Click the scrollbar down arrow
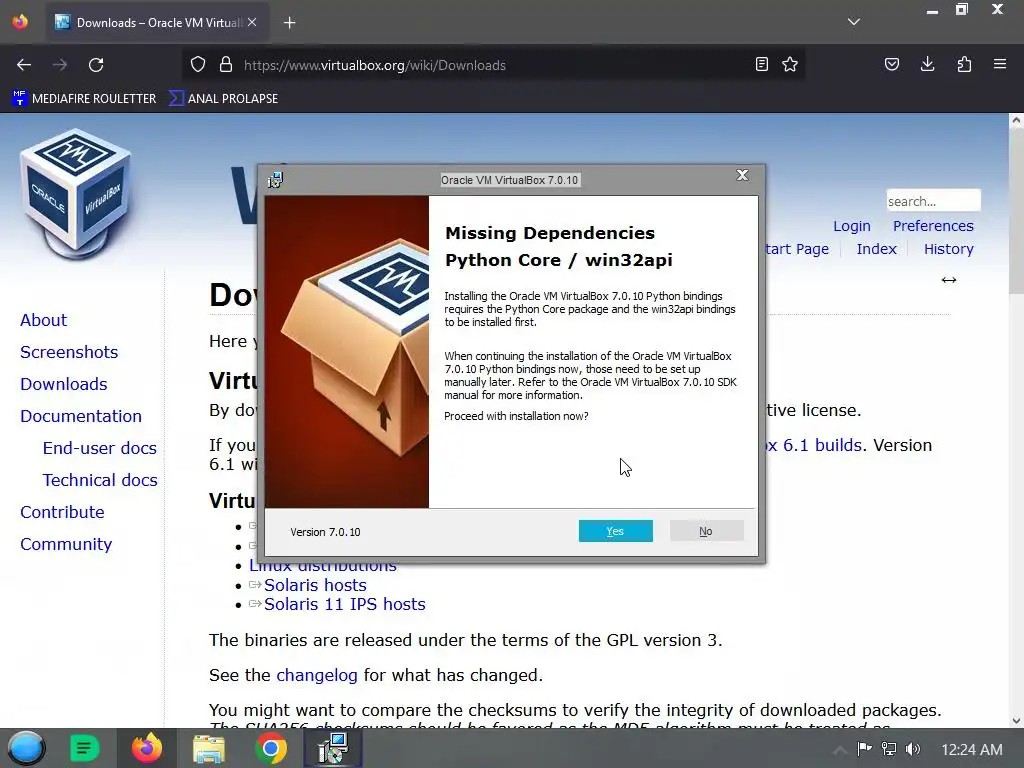Image resolution: width=1024 pixels, height=768 pixels. [1016, 721]
